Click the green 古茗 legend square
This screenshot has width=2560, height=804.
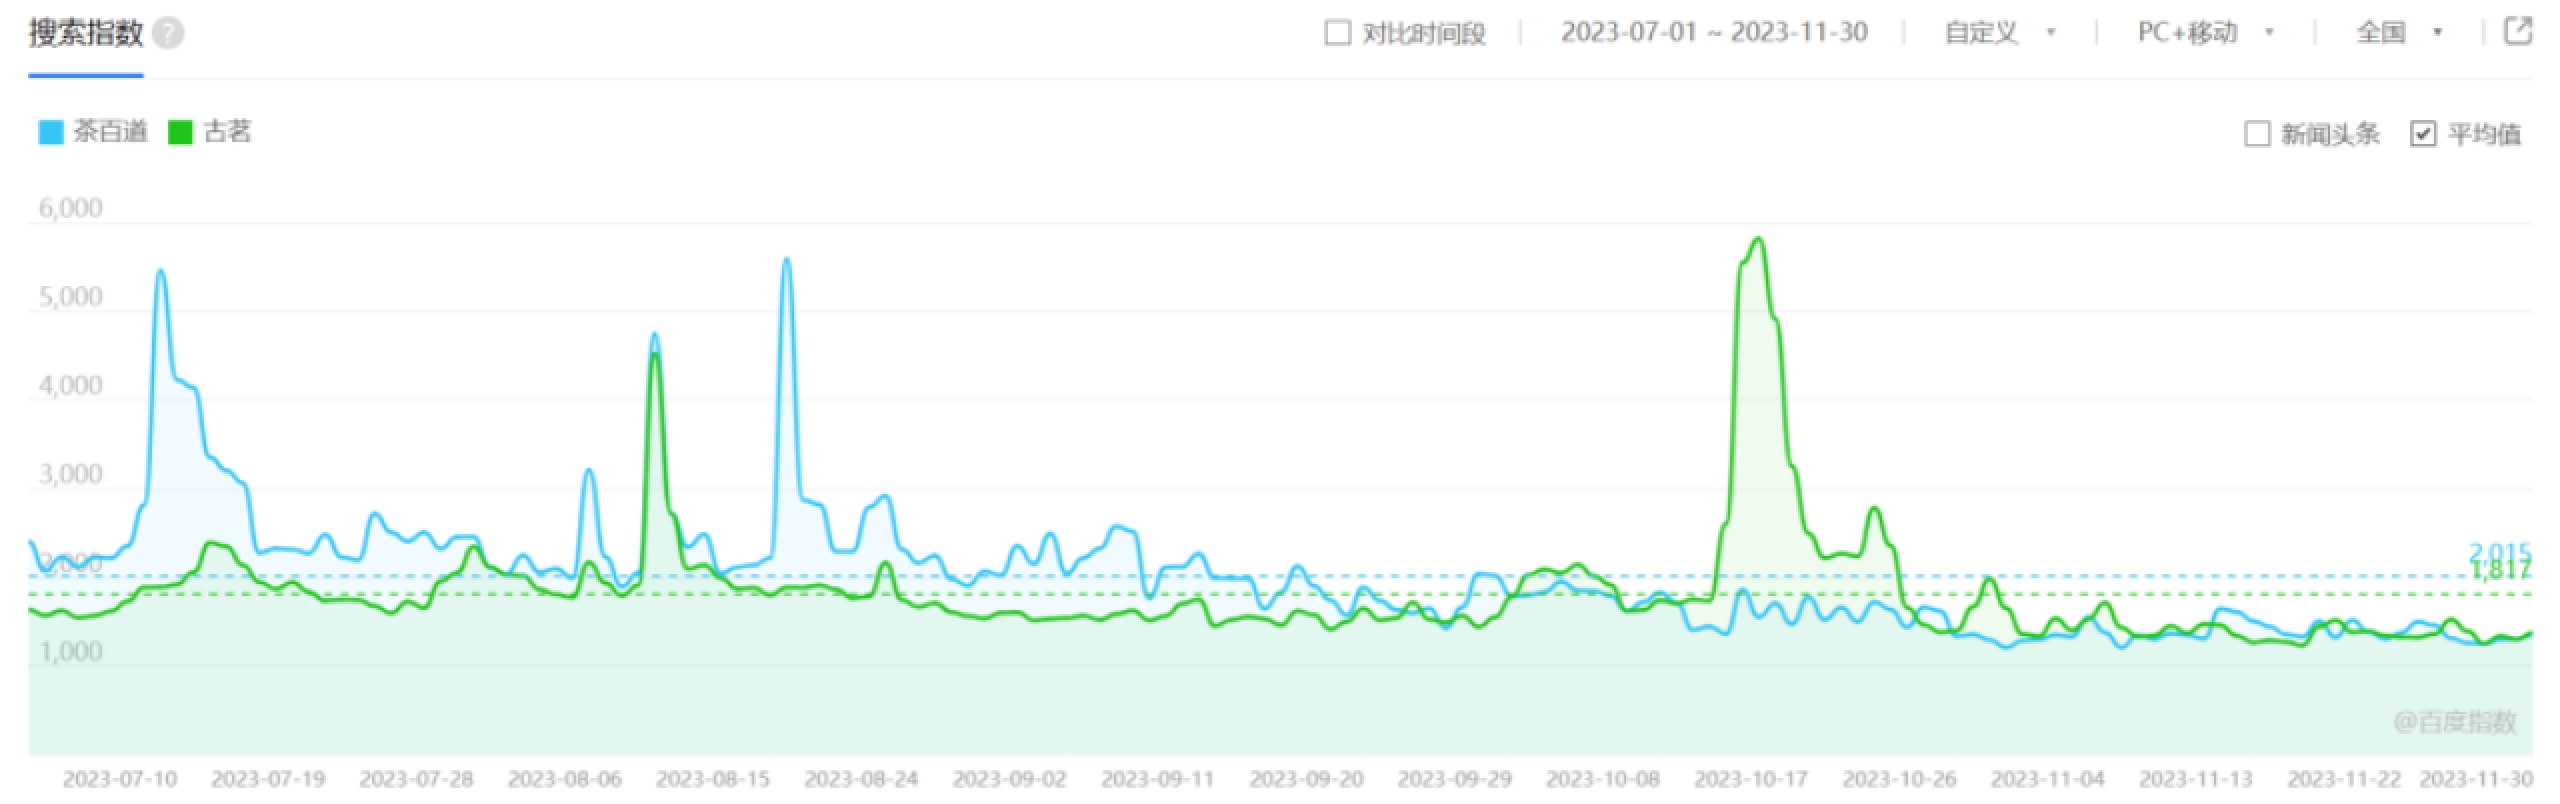point(180,132)
